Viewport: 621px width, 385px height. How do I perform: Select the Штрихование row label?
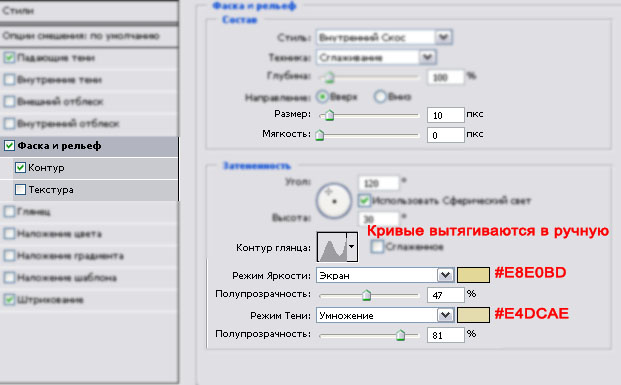pyautogui.click(x=50, y=299)
